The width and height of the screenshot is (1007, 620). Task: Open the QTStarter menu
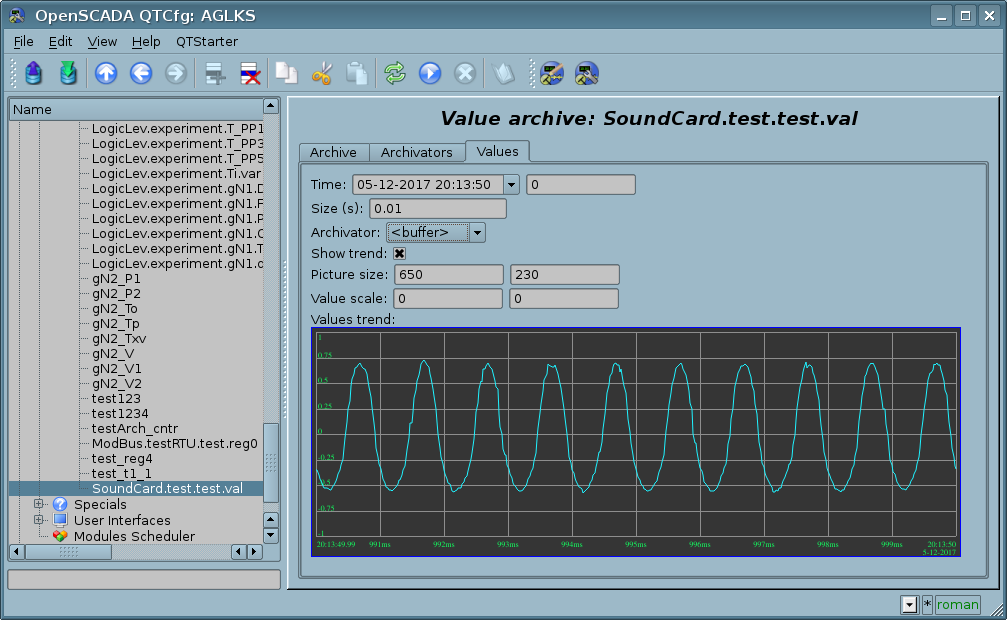[207, 41]
